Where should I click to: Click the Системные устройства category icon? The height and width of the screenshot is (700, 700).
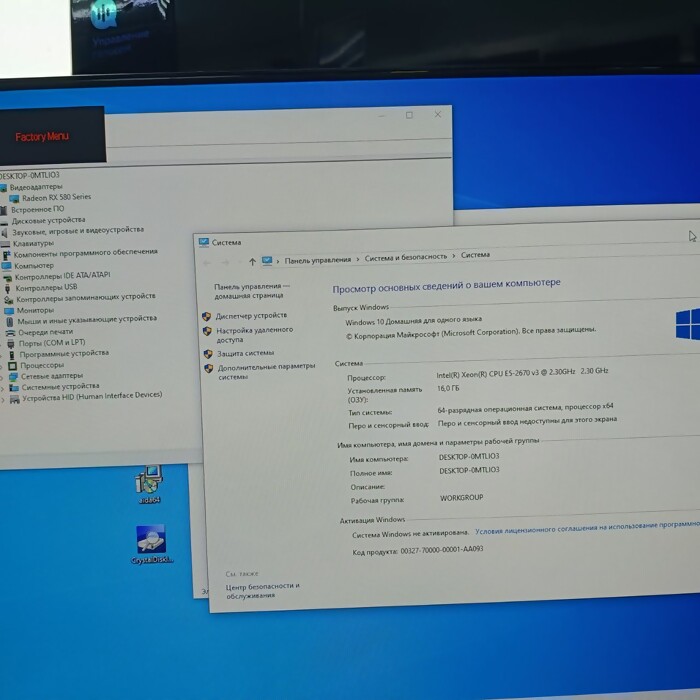14,388
